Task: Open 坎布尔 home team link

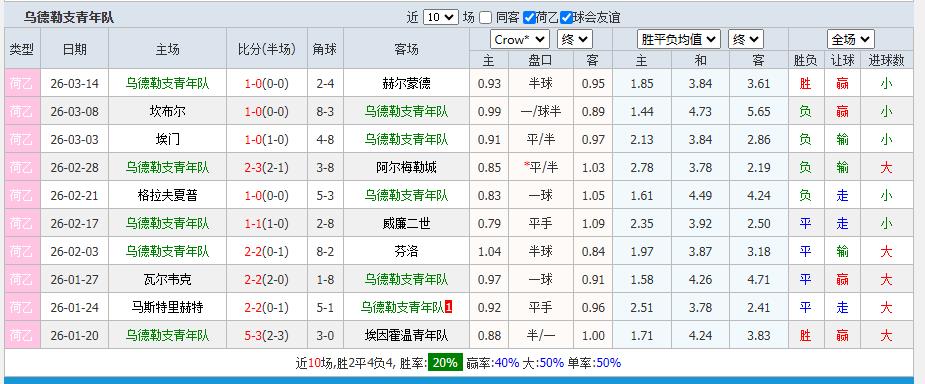Action: 168,111
